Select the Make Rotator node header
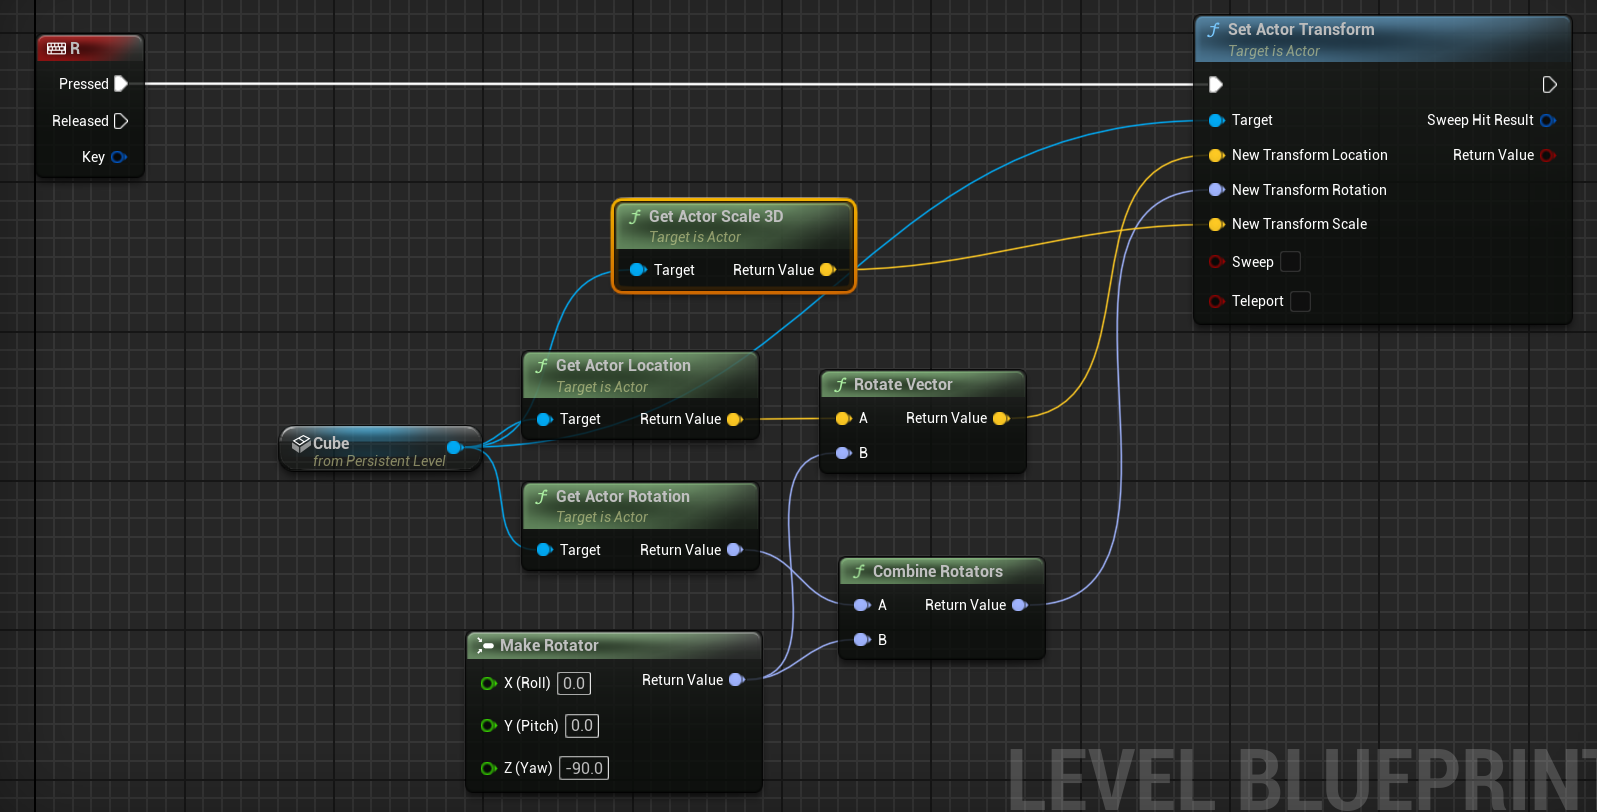Screen dimensions: 1597x812 [614, 645]
